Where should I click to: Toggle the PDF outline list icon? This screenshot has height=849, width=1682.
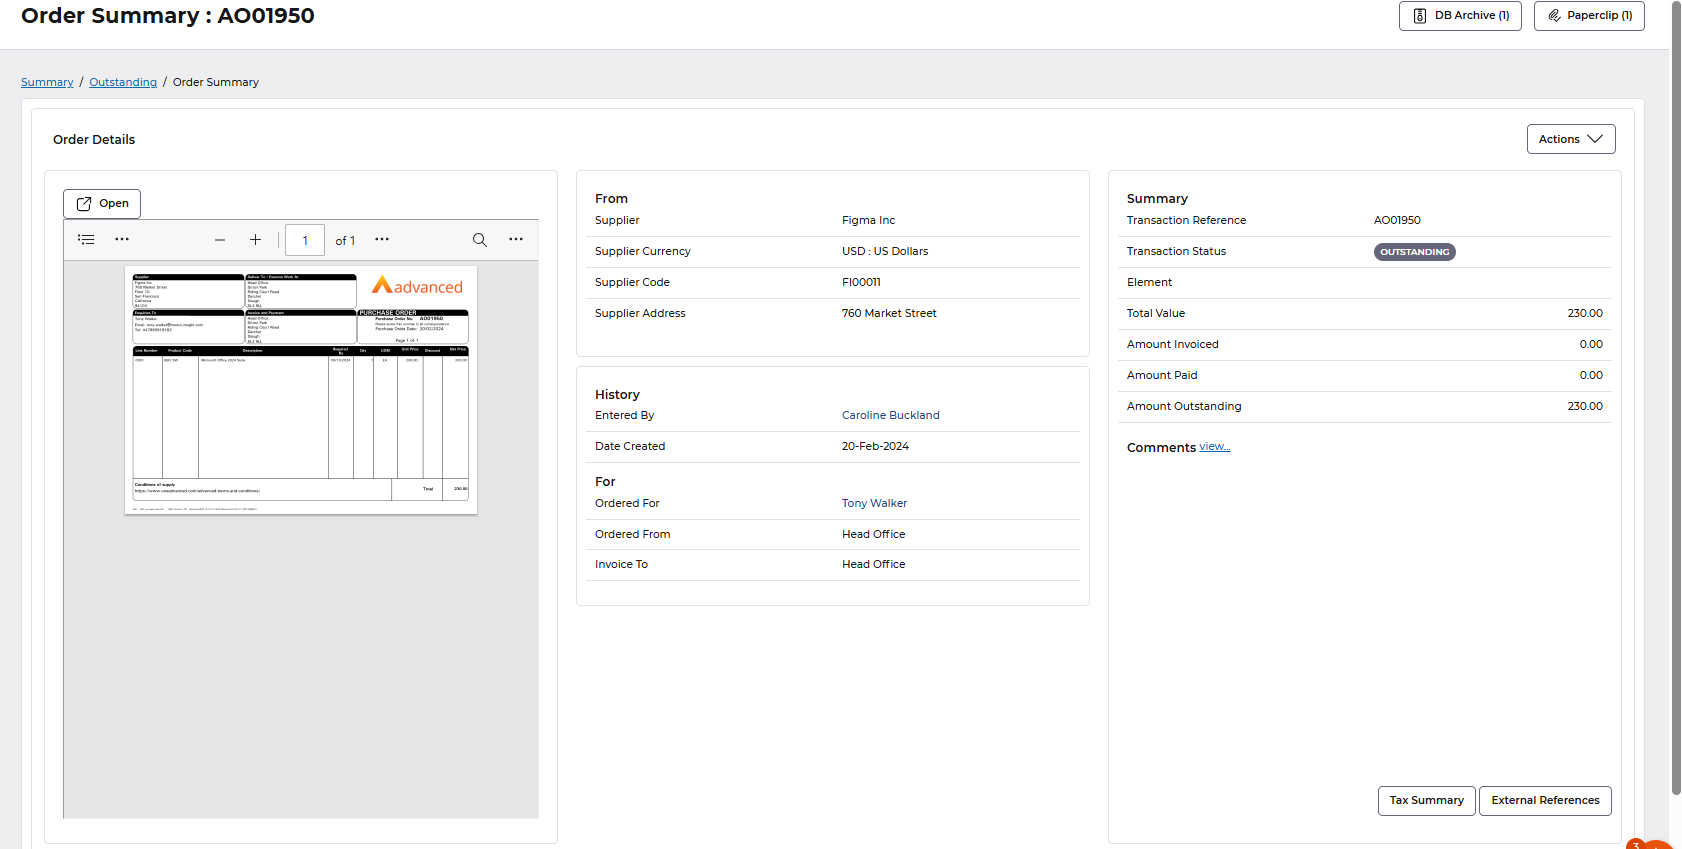87,240
